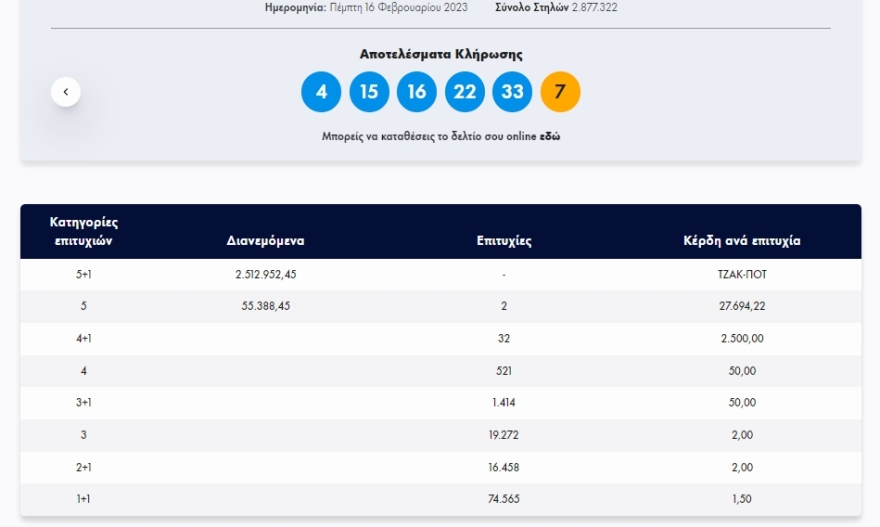Click the 'Αποτελέσματα Κλήρωσης' heading
880x527 pixels.
[441, 54]
